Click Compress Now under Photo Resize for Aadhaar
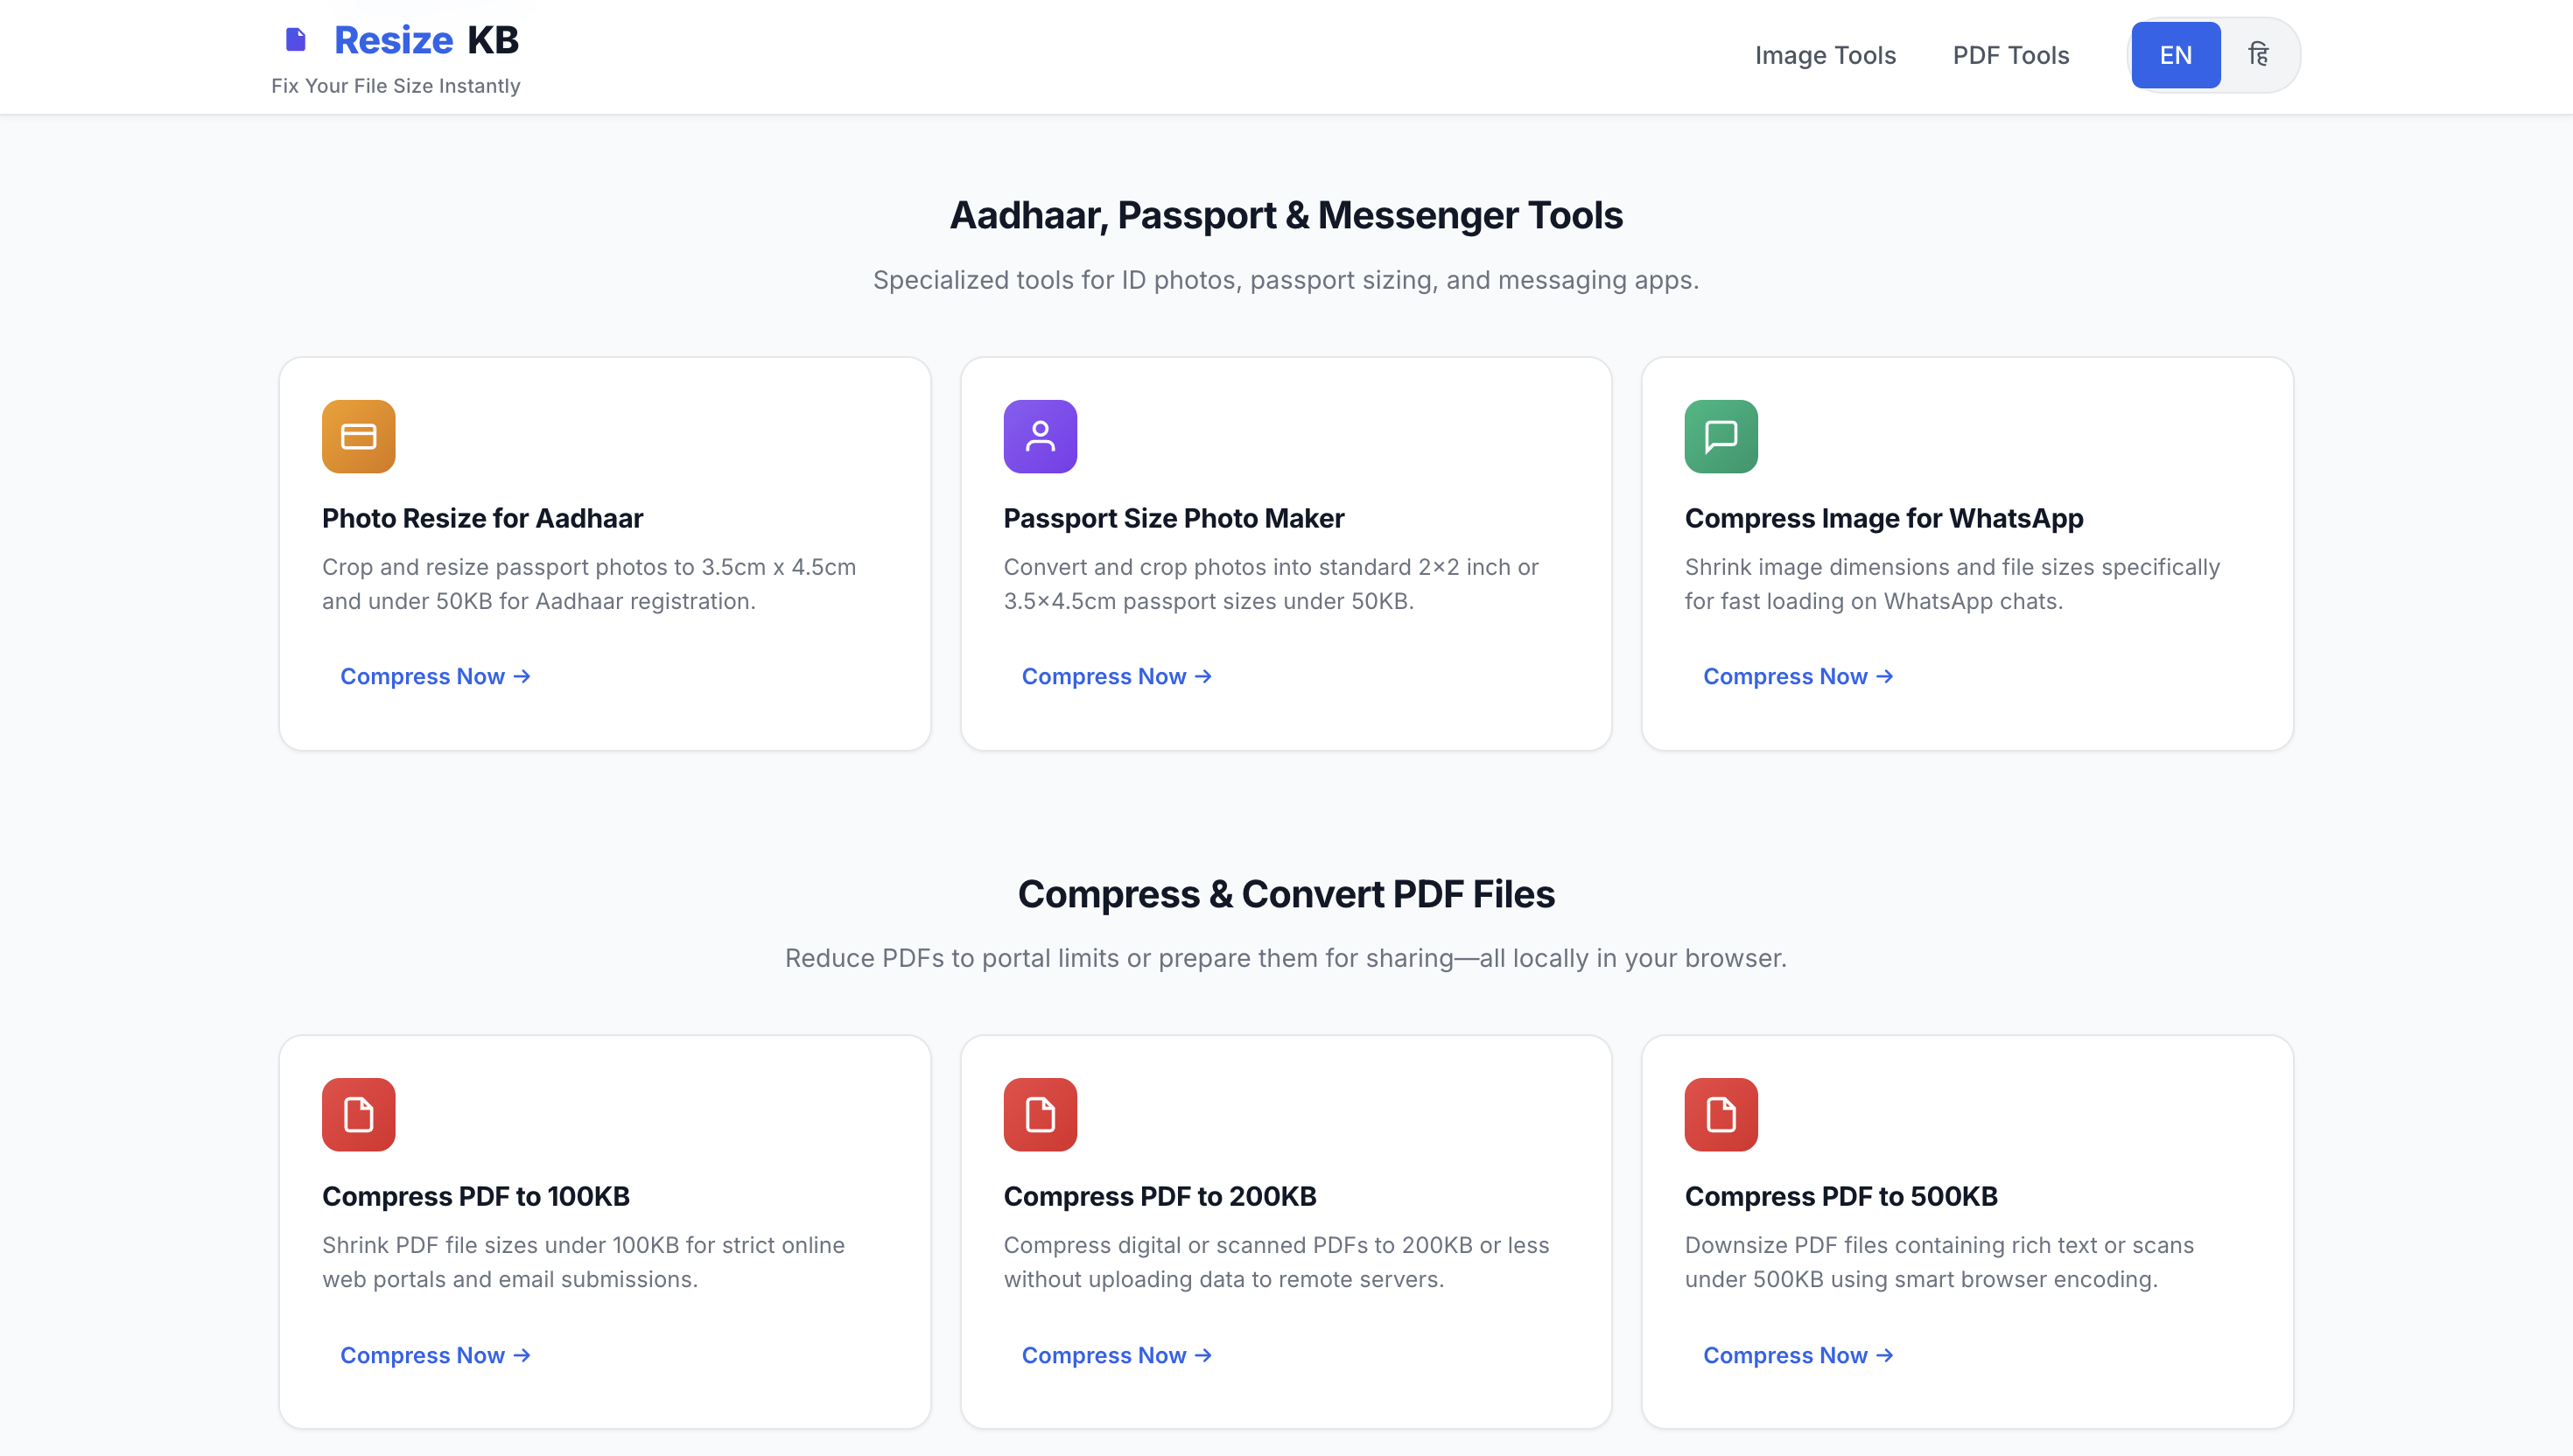 pos(435,677)
